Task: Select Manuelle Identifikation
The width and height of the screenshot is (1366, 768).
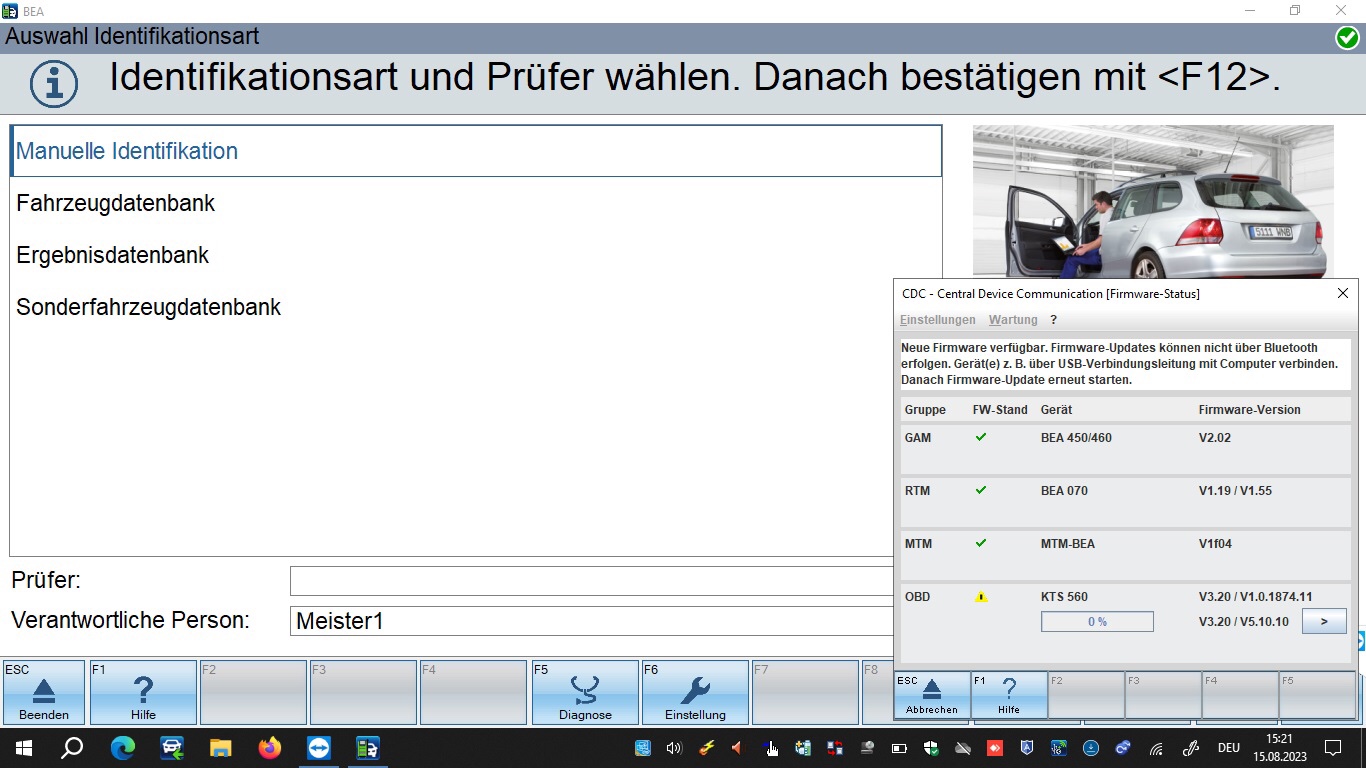Action: (x=476, y=151)
